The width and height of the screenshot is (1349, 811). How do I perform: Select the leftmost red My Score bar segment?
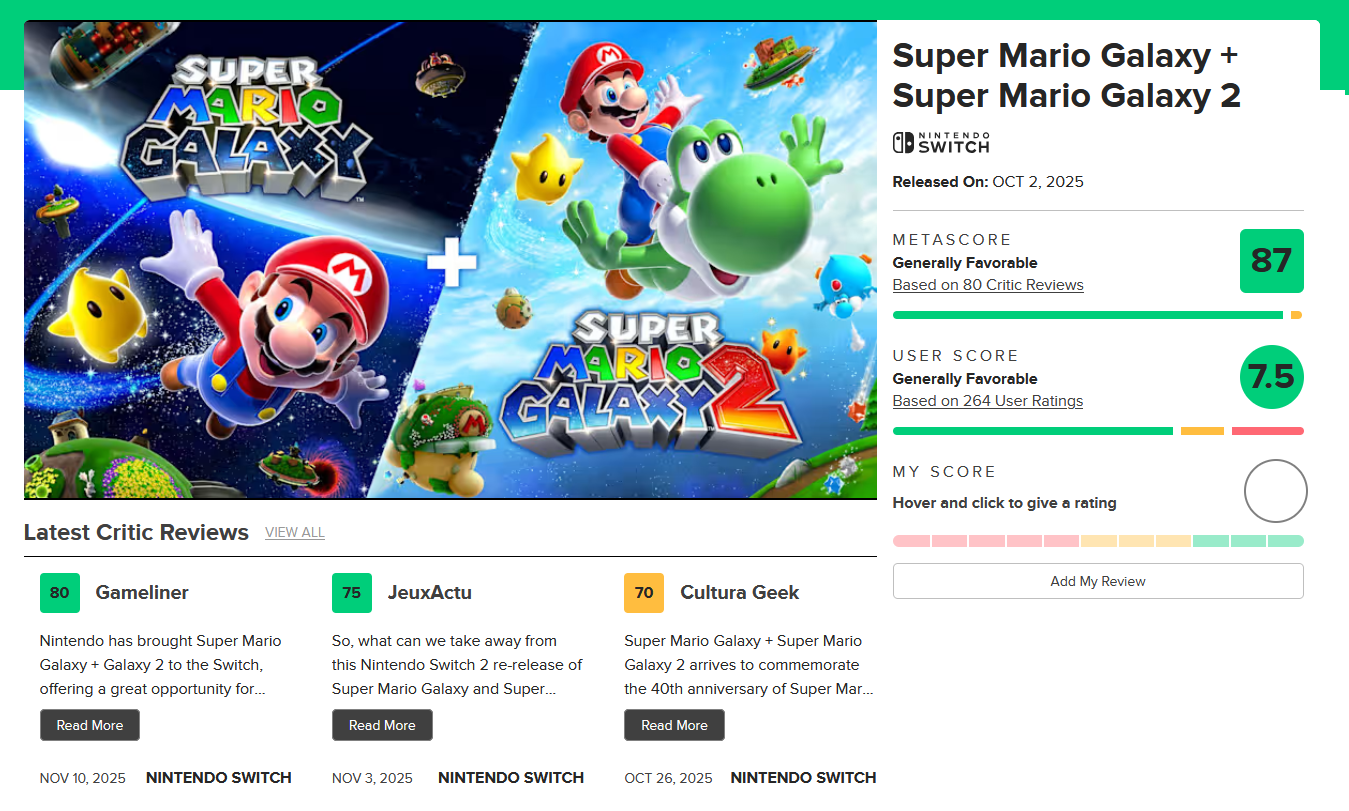911,541
